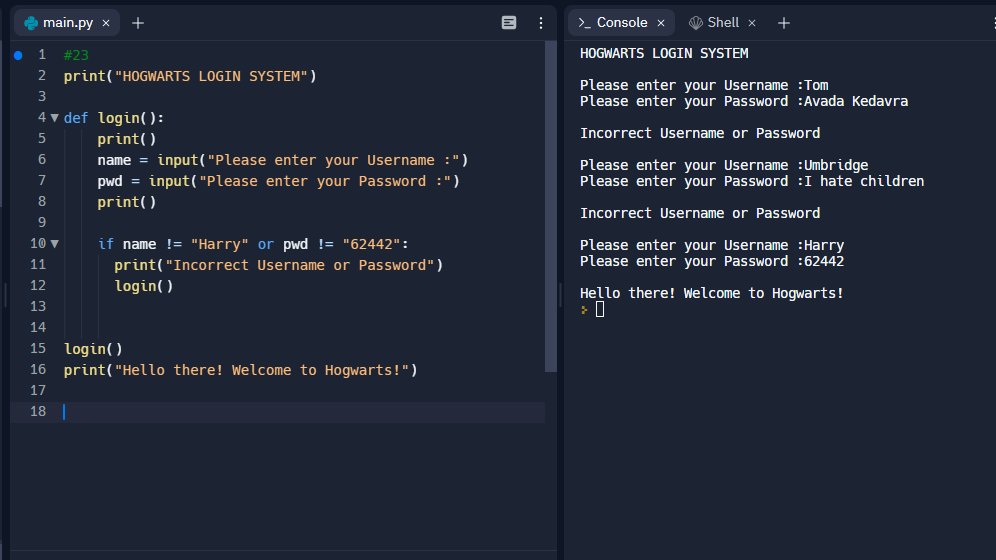Toggle the breakpoint dot on line 1
Image resolution: width=996 pixels, height=560 pixels.
pos(18,55)
